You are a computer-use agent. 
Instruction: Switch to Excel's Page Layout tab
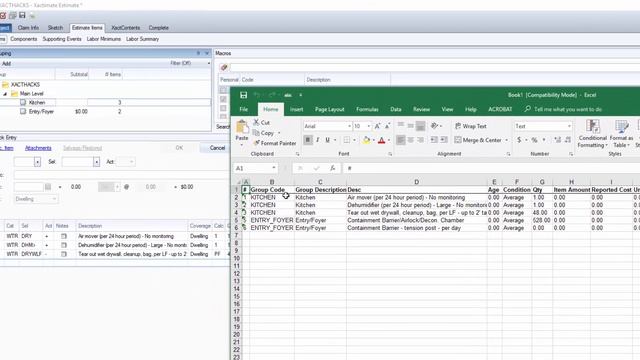tap(329, 109)
